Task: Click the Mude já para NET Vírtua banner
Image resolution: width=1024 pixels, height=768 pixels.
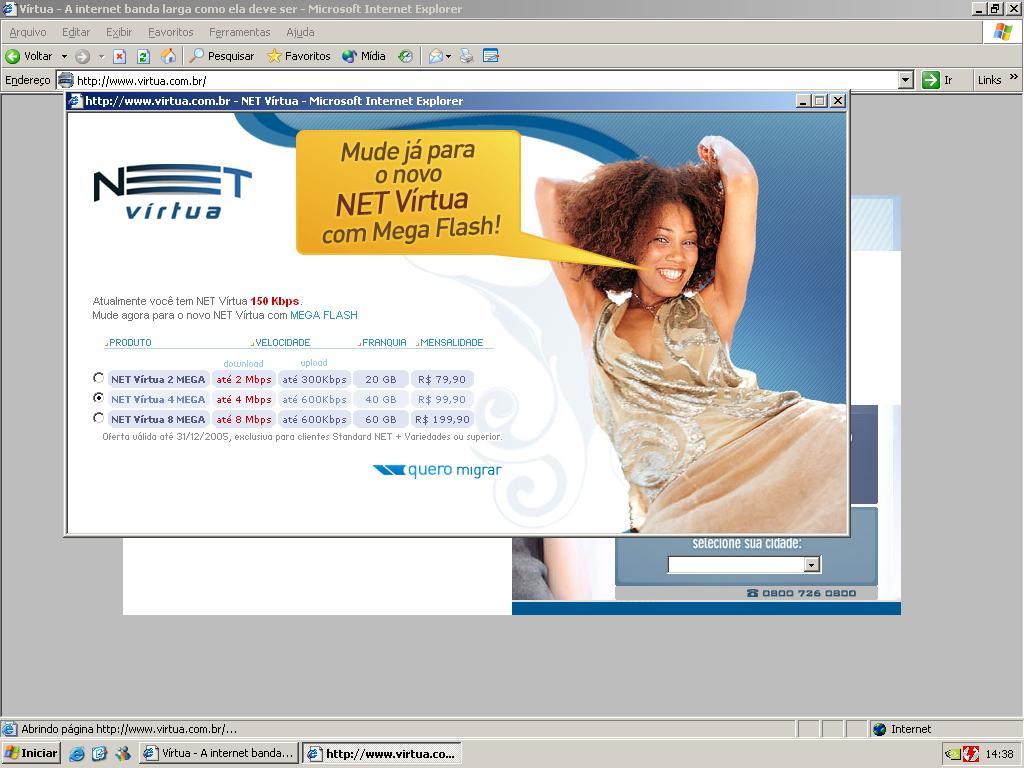Action: (x=409, y=191)
